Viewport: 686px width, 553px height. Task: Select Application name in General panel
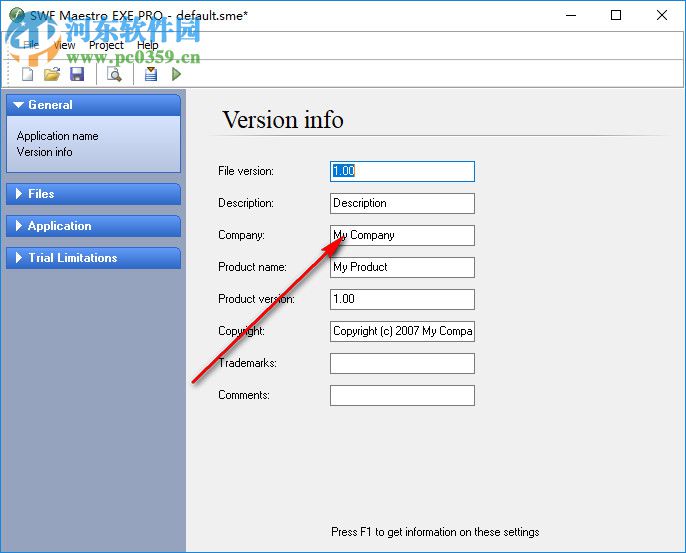click(x=57, y=136)
